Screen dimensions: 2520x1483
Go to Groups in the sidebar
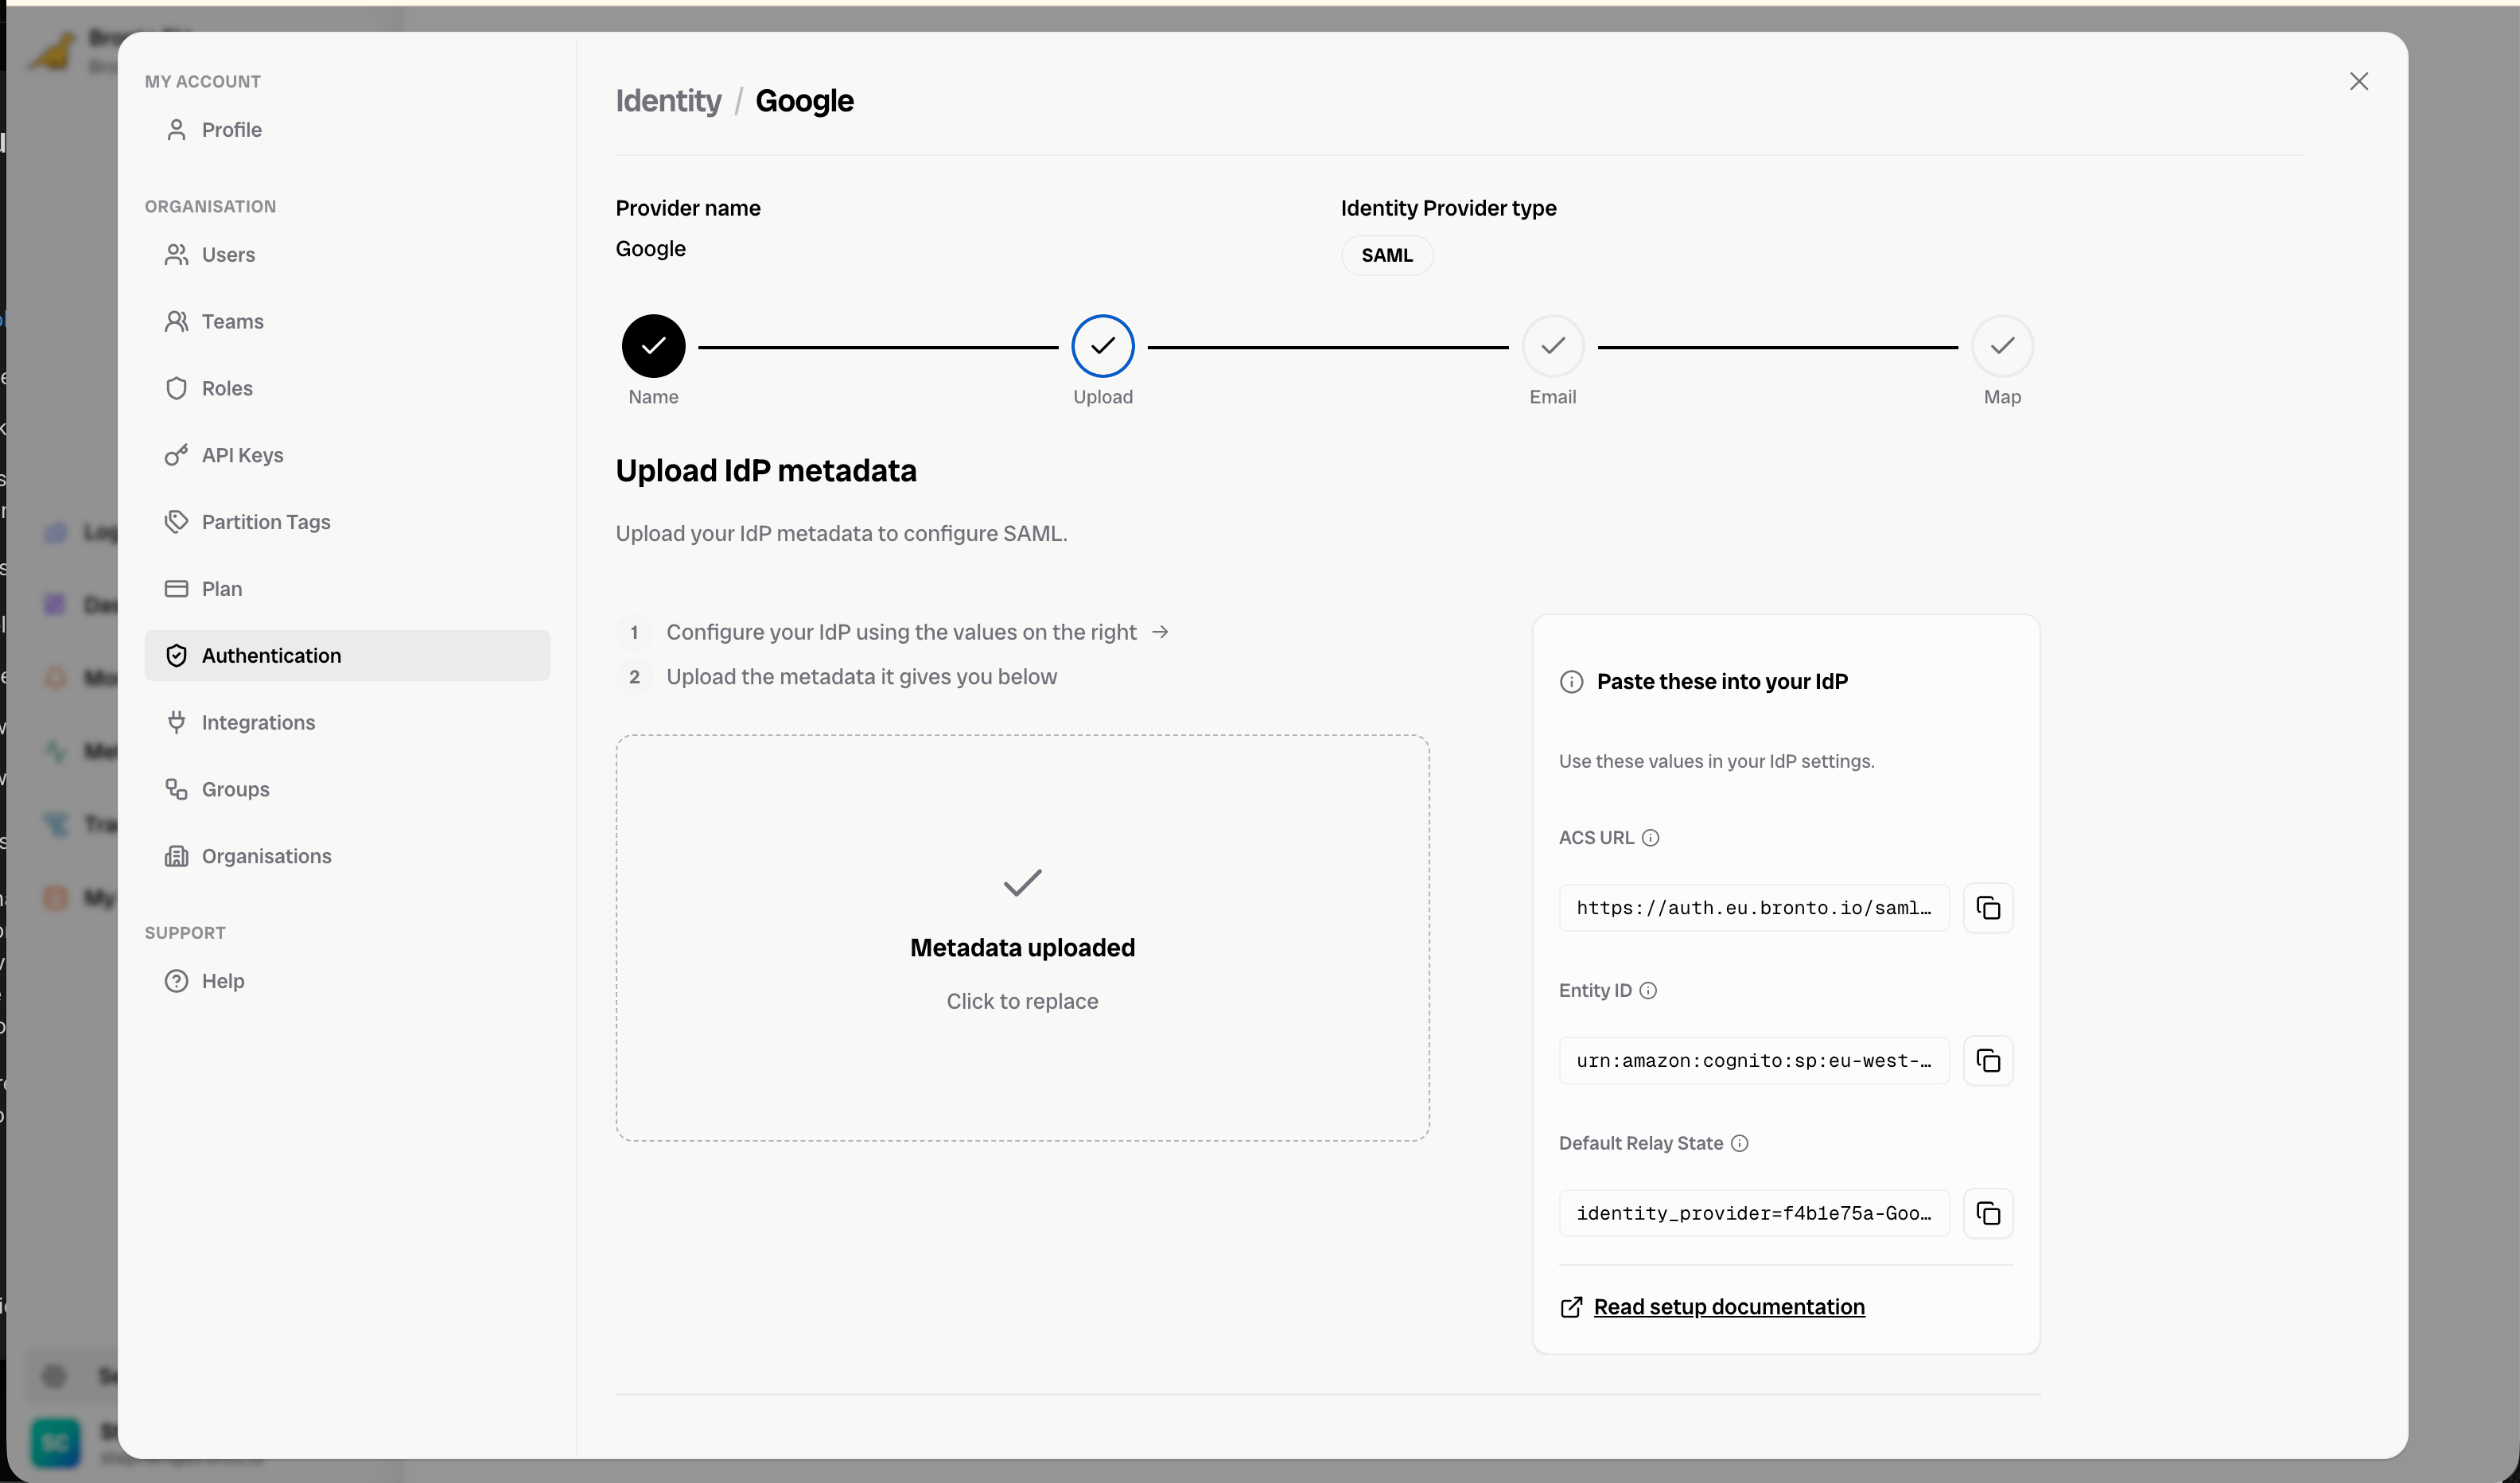[346, 790]
